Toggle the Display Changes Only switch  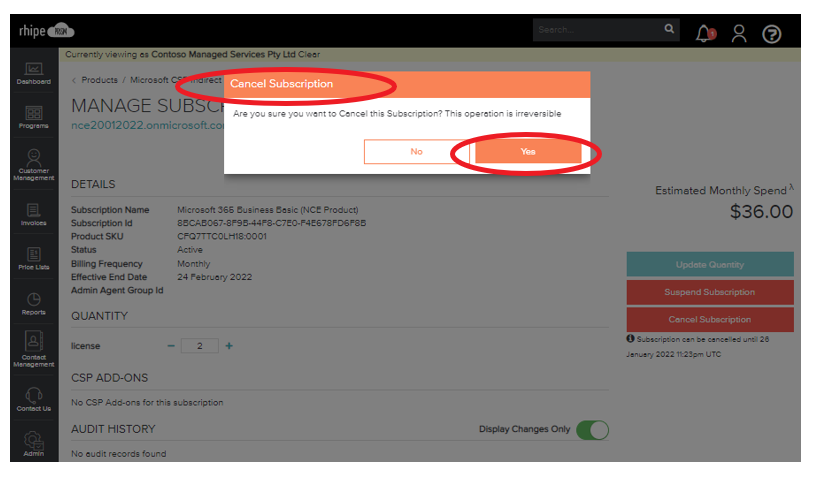click(592, 430)
